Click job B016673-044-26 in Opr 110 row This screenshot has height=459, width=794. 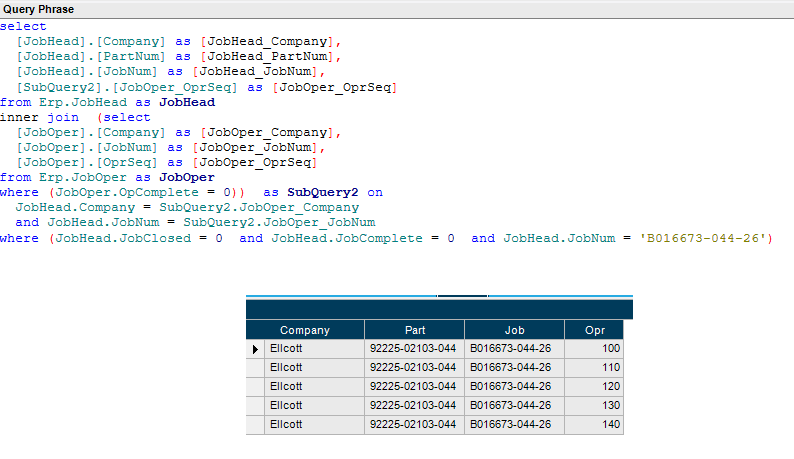pyautogui.click(x=514, y=368)
